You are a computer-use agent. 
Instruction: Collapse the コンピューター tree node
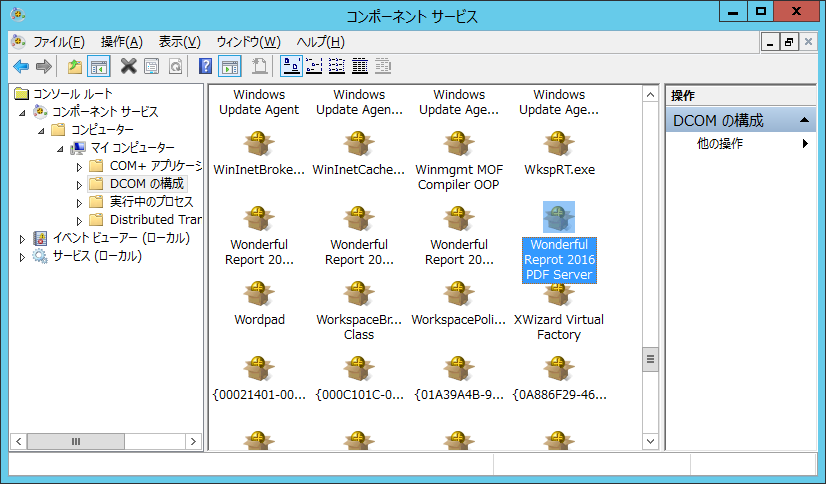pos(41,131)
